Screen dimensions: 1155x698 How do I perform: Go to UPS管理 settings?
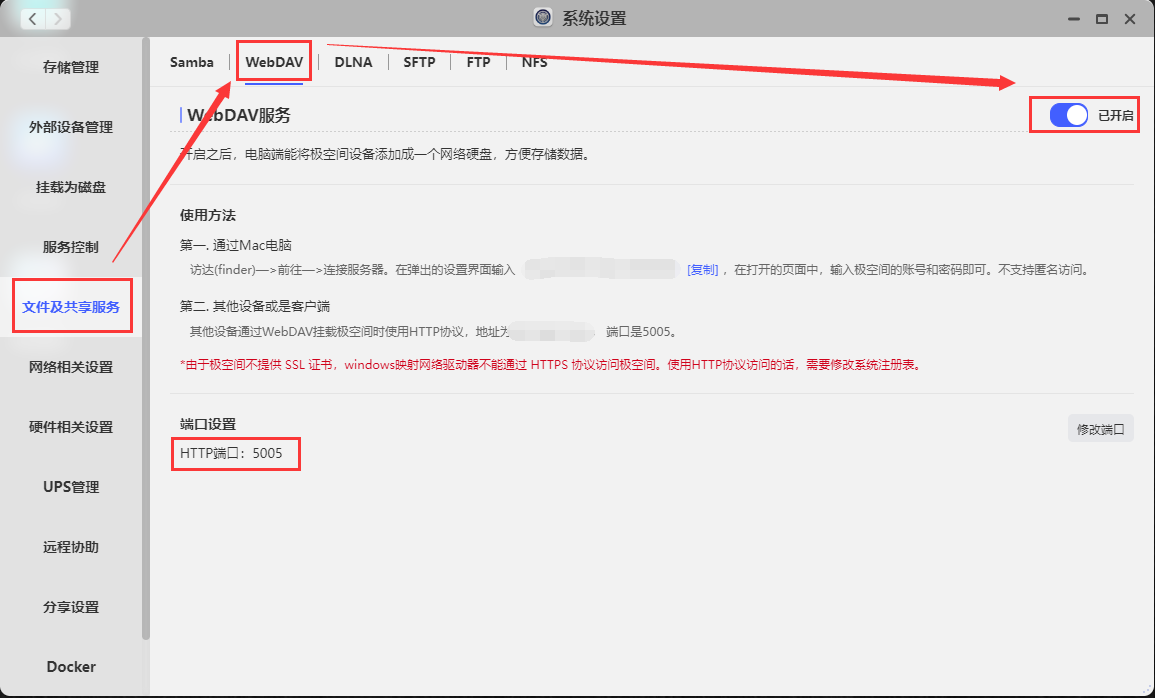(x=71, y=487)
